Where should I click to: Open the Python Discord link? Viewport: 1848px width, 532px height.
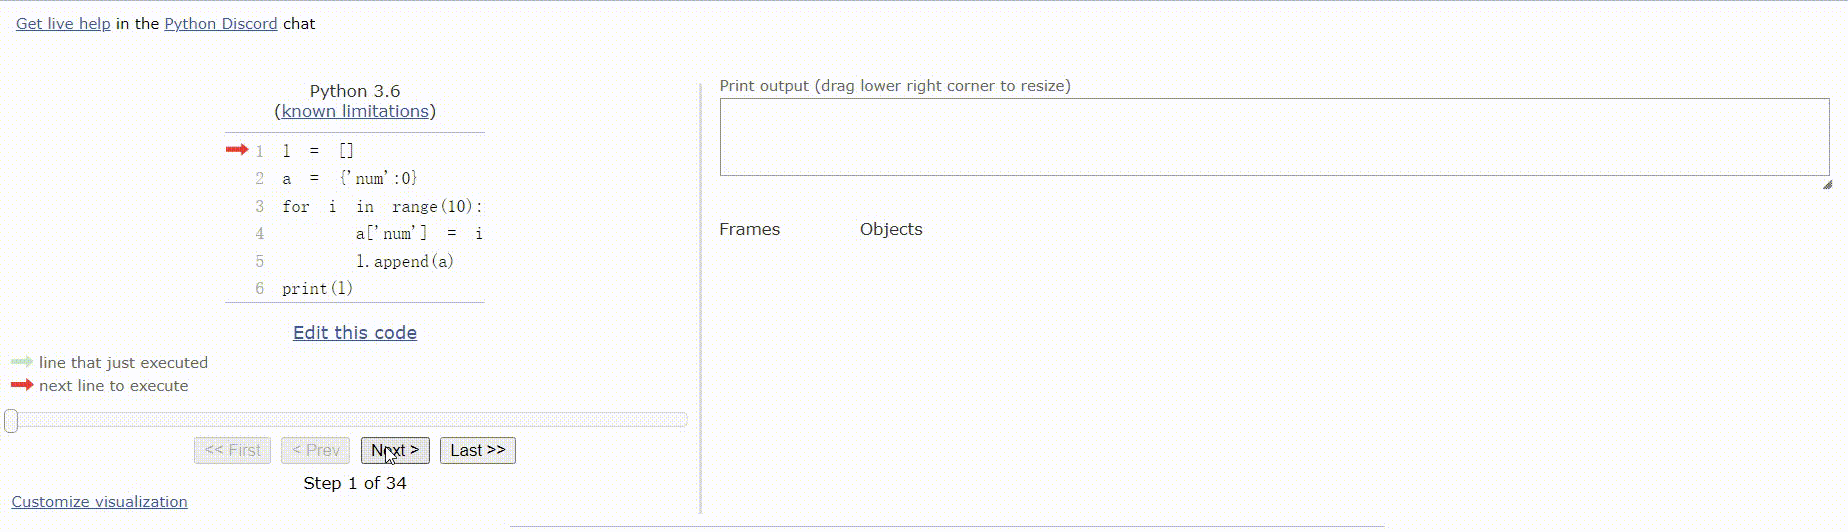pos(220,24)
